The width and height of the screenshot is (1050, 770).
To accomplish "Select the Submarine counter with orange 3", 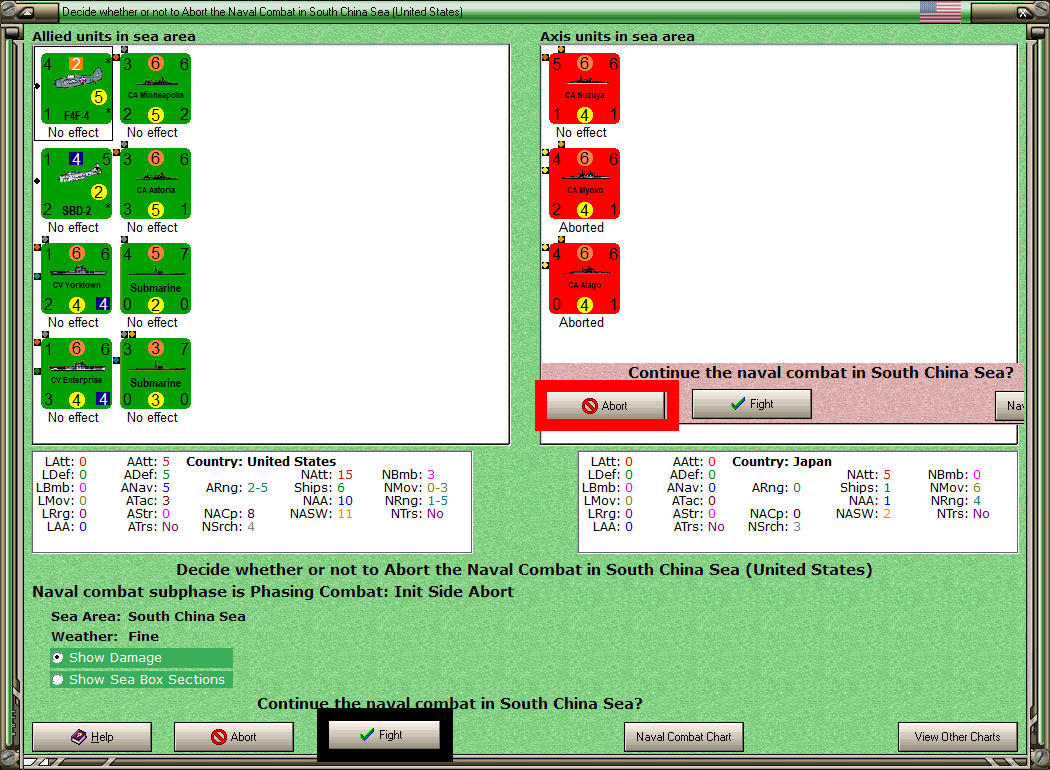I will tap(155, 374).
